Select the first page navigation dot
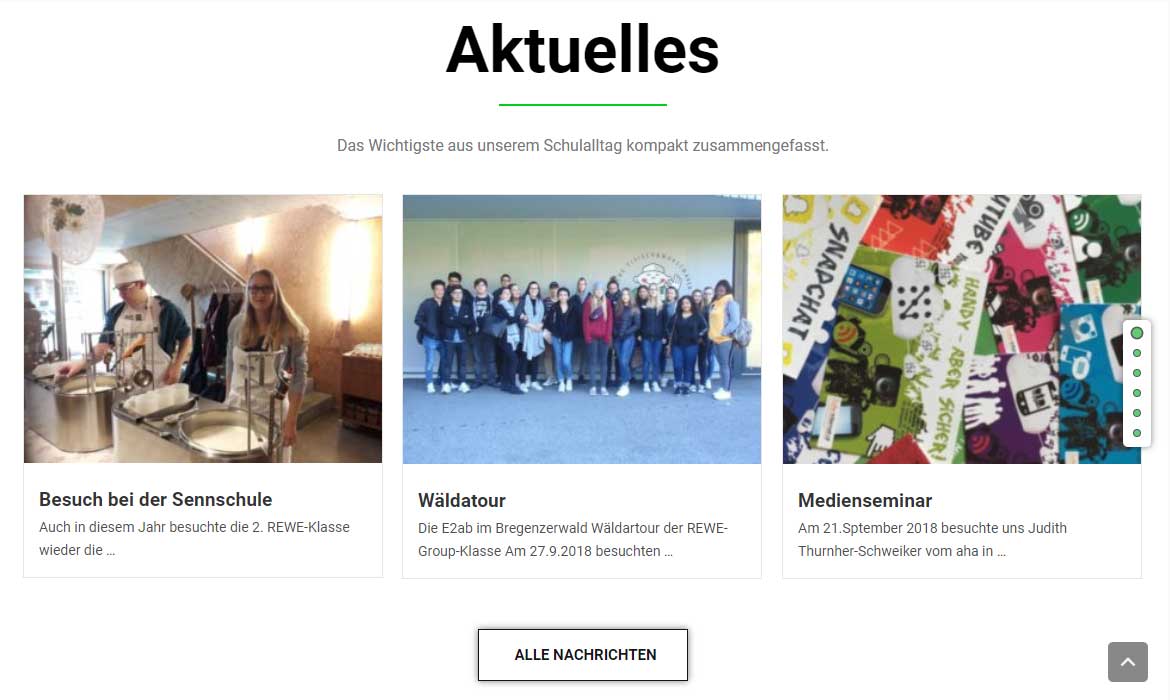The image size is (1170, 700). [x=1136, y=333]
